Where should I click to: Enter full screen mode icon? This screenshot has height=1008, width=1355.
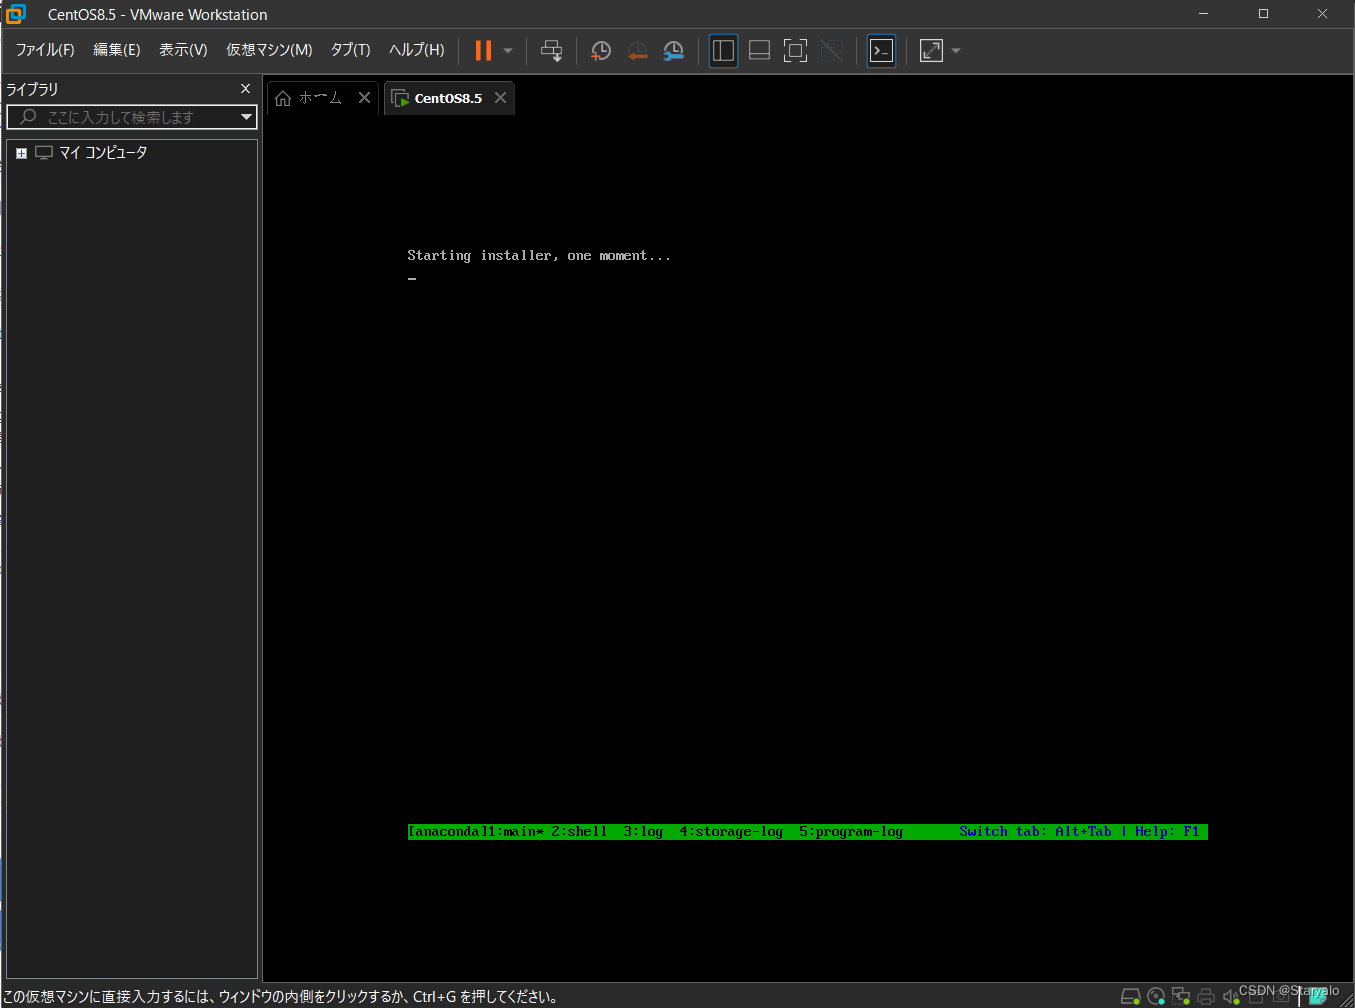tap(795, 50)
